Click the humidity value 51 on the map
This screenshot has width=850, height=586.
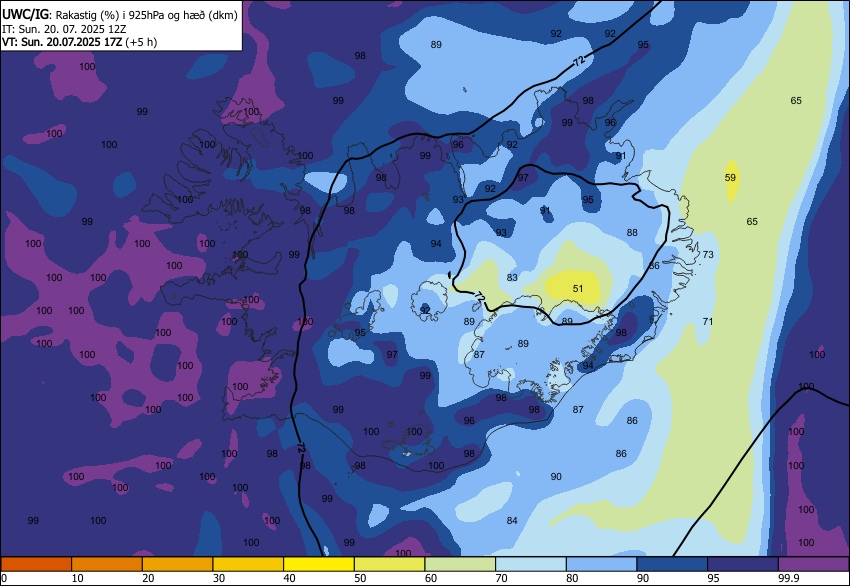pyautogui.click(x=578, y=288)
